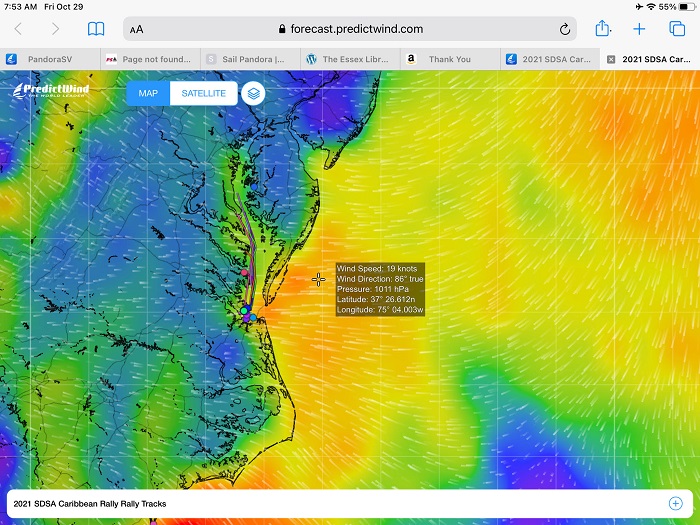Switch to The Essex Library tab
The image size is (700, 525).
click(x=350, y=59)
